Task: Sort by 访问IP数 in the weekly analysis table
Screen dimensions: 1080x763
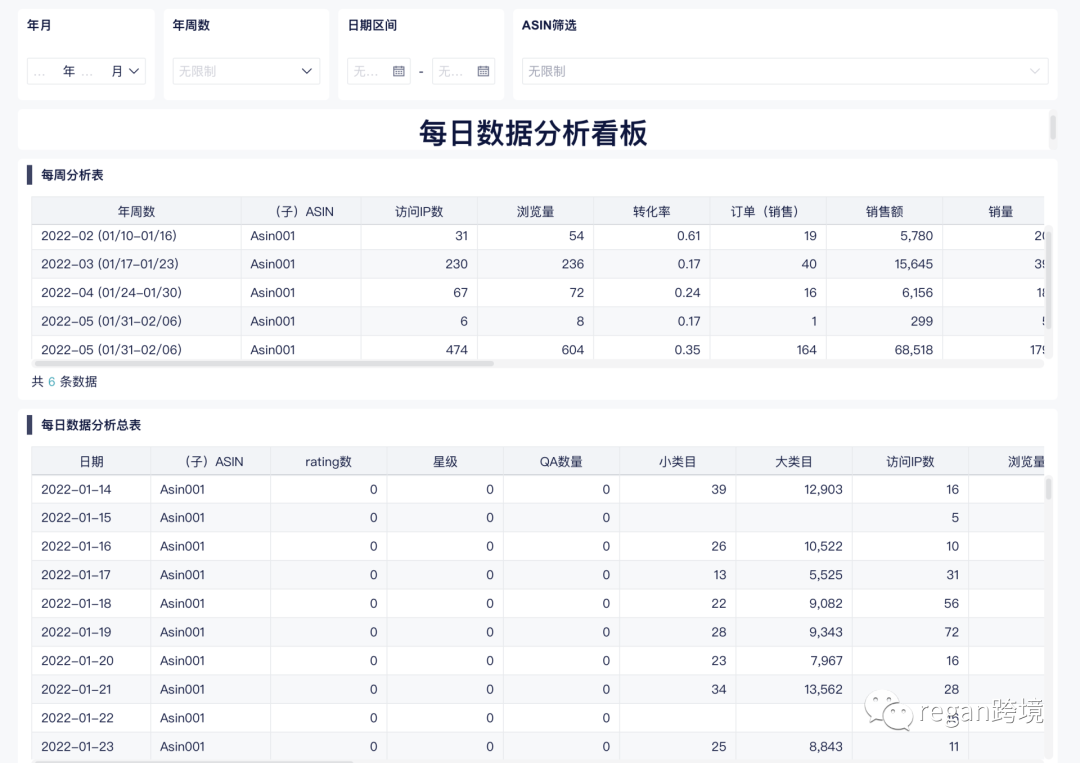Action: point(419,211)
